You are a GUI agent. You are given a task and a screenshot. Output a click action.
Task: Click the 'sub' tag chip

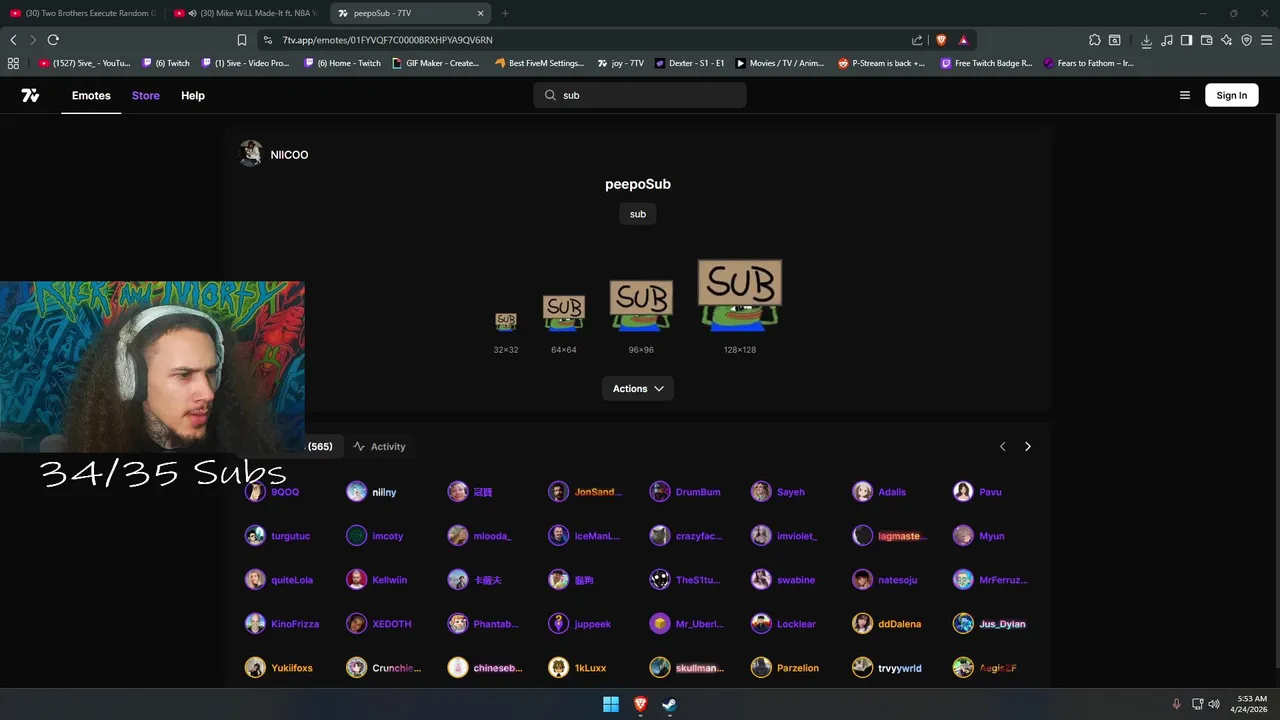point(638,214)
